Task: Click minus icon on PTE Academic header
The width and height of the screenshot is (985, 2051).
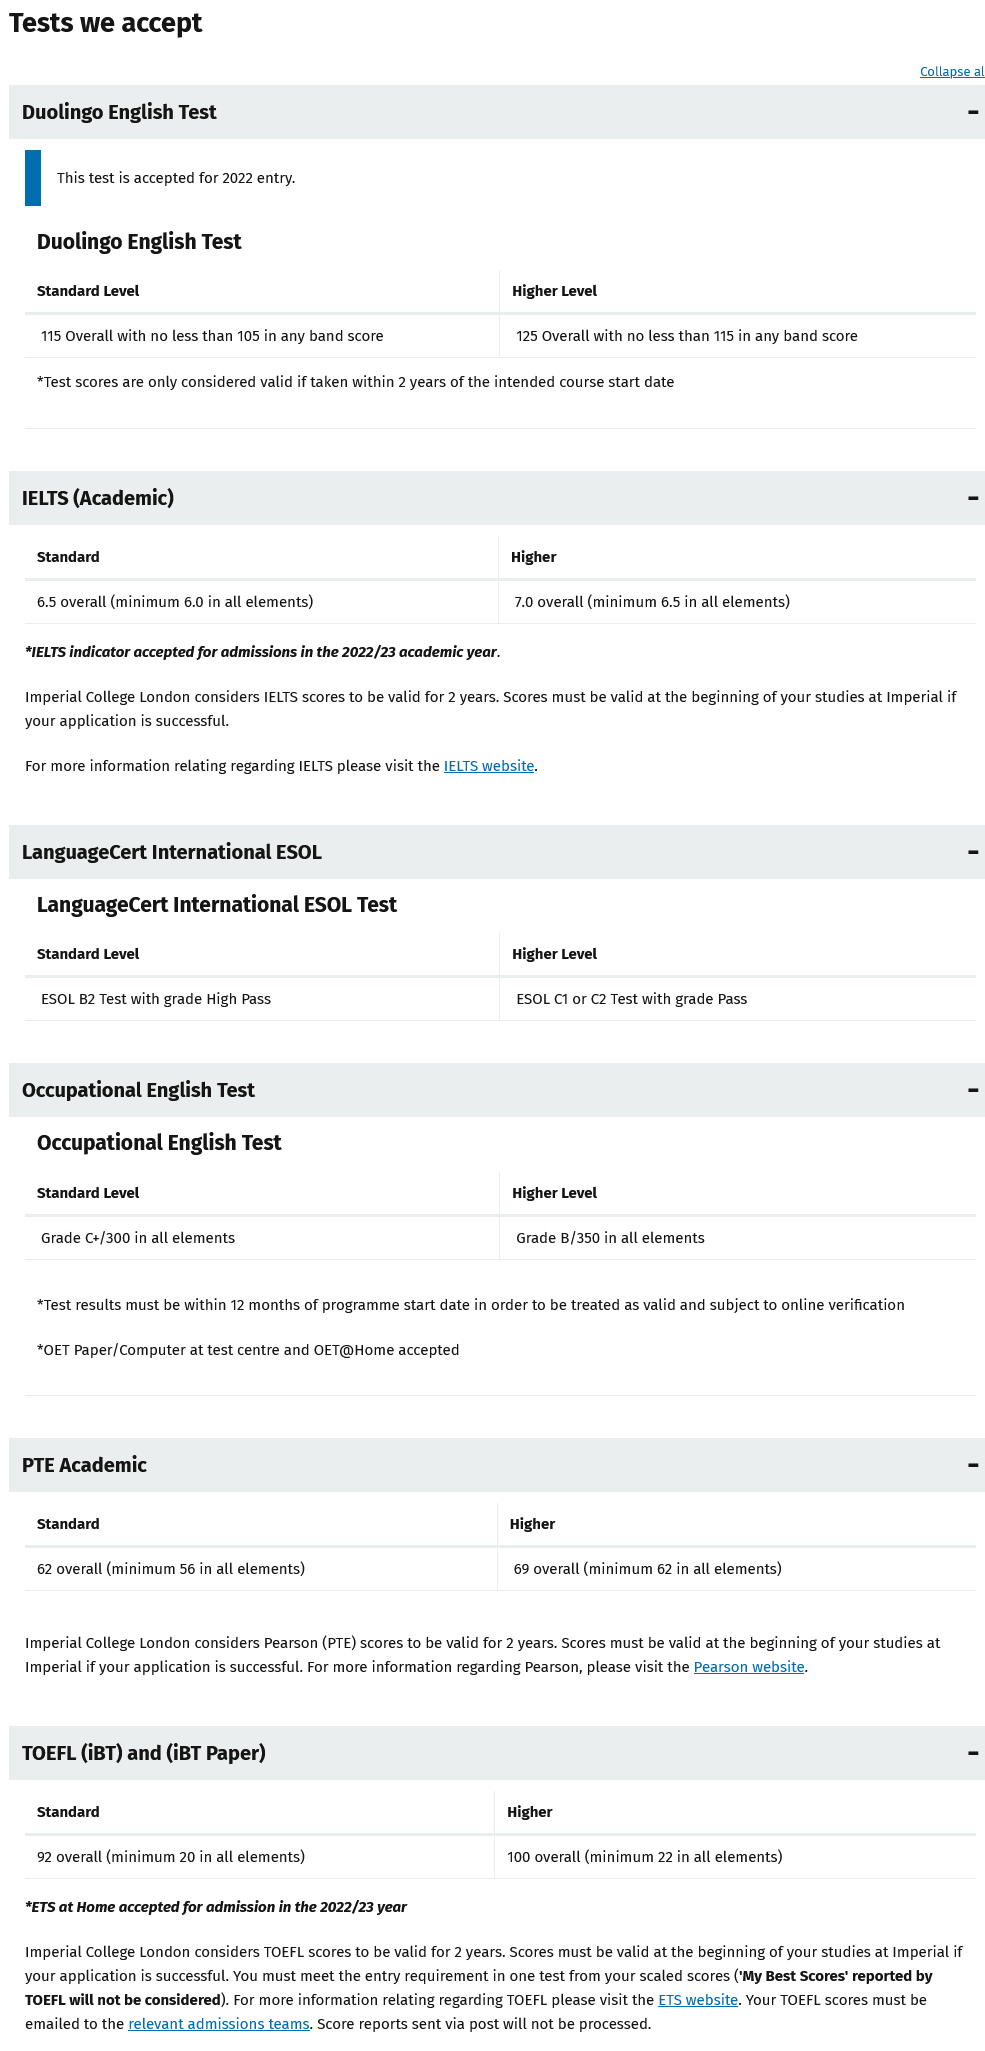Action: (x=973, y=1465)
